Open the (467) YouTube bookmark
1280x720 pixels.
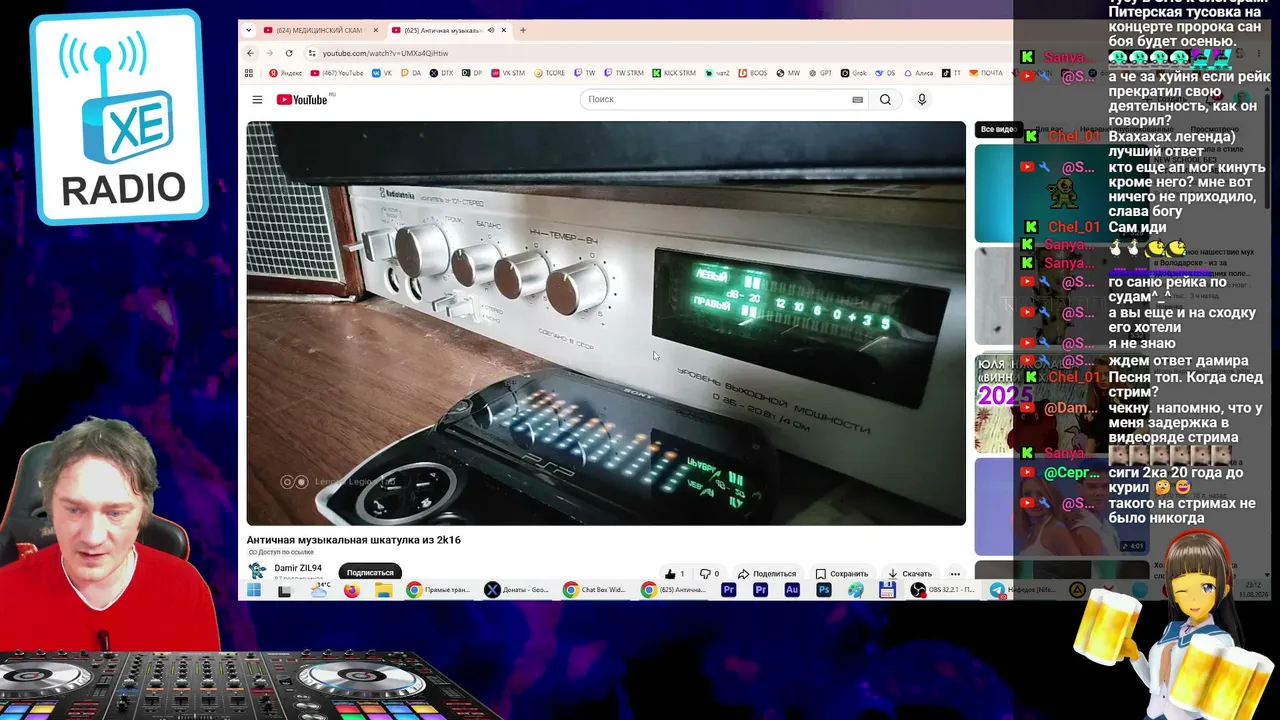337,73
